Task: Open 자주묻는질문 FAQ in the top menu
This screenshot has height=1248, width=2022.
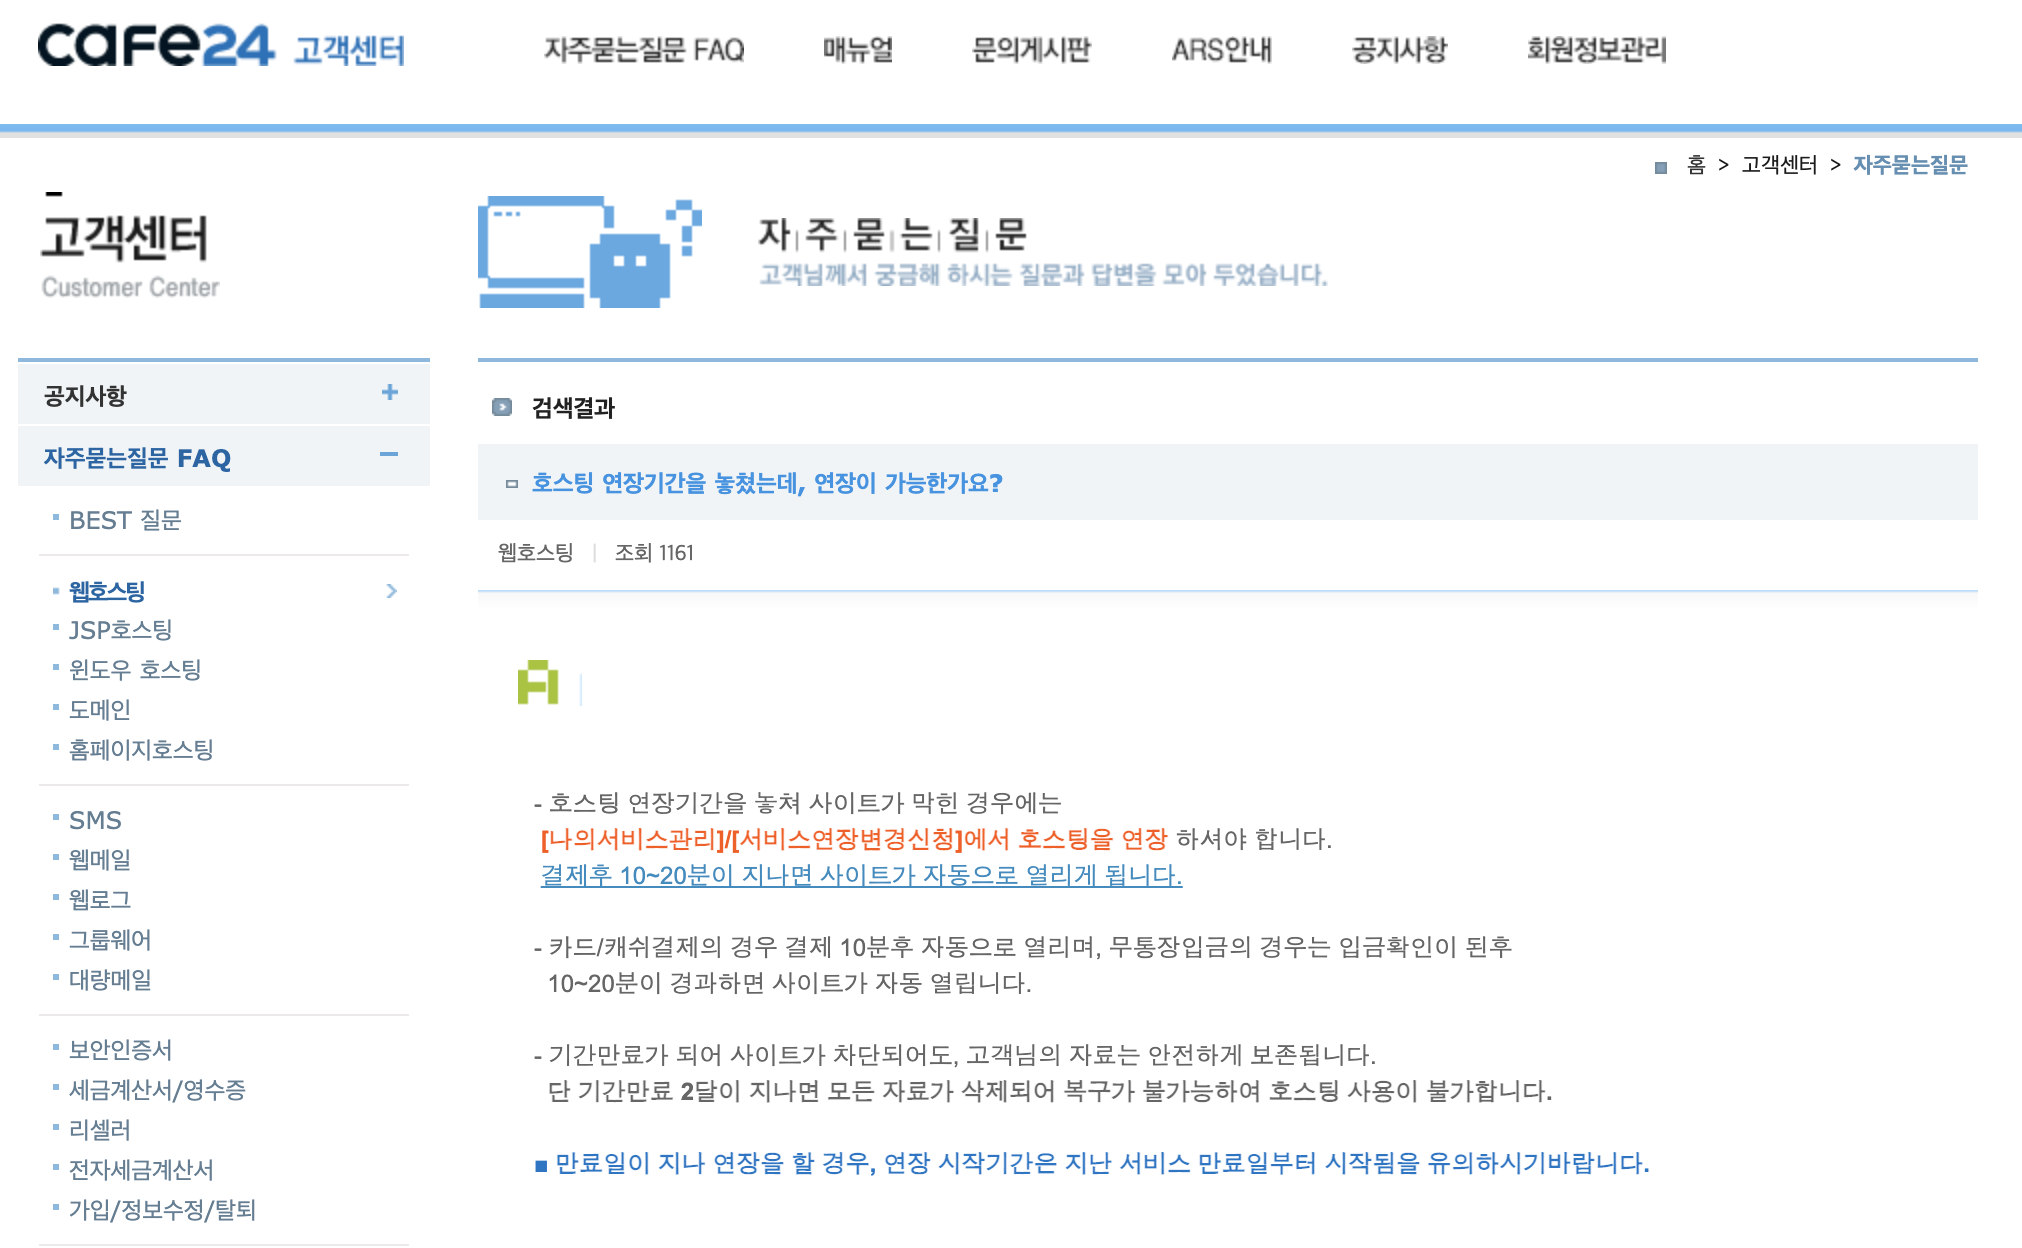Action: click(x=644, y=49)
